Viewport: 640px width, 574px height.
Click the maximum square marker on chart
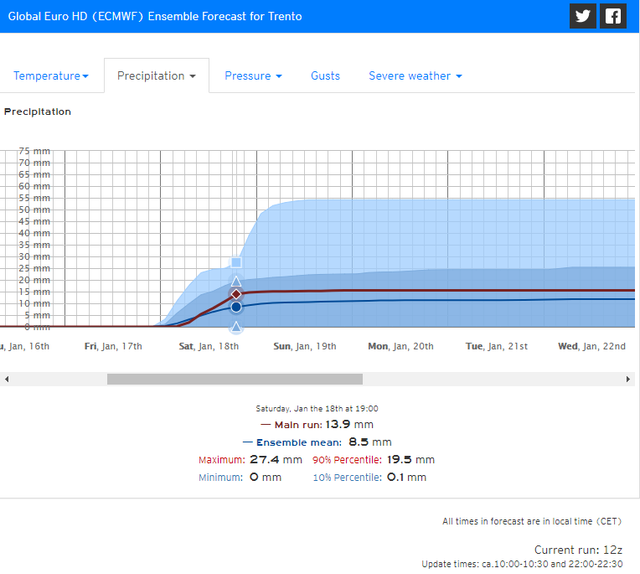coord(236,262)
